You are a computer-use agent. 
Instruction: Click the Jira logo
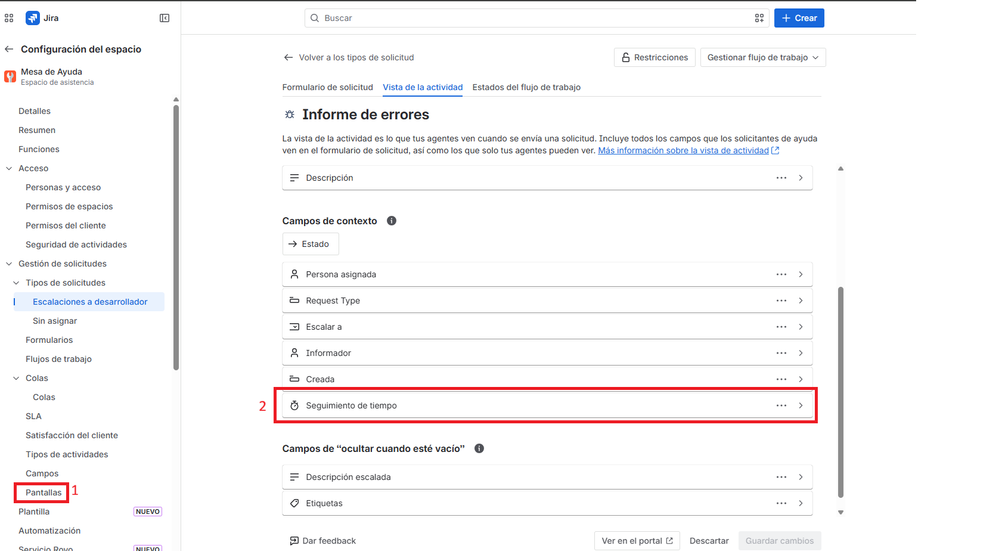tap(32, 18)
